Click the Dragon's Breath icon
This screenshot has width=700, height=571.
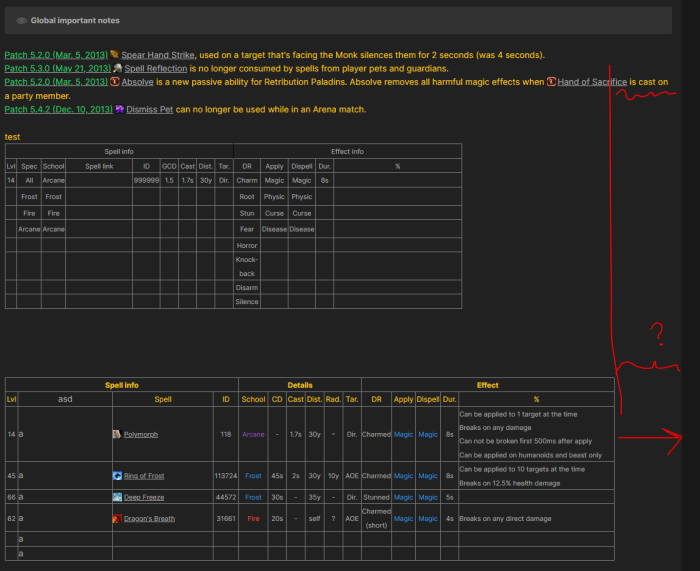coord(117,518)
